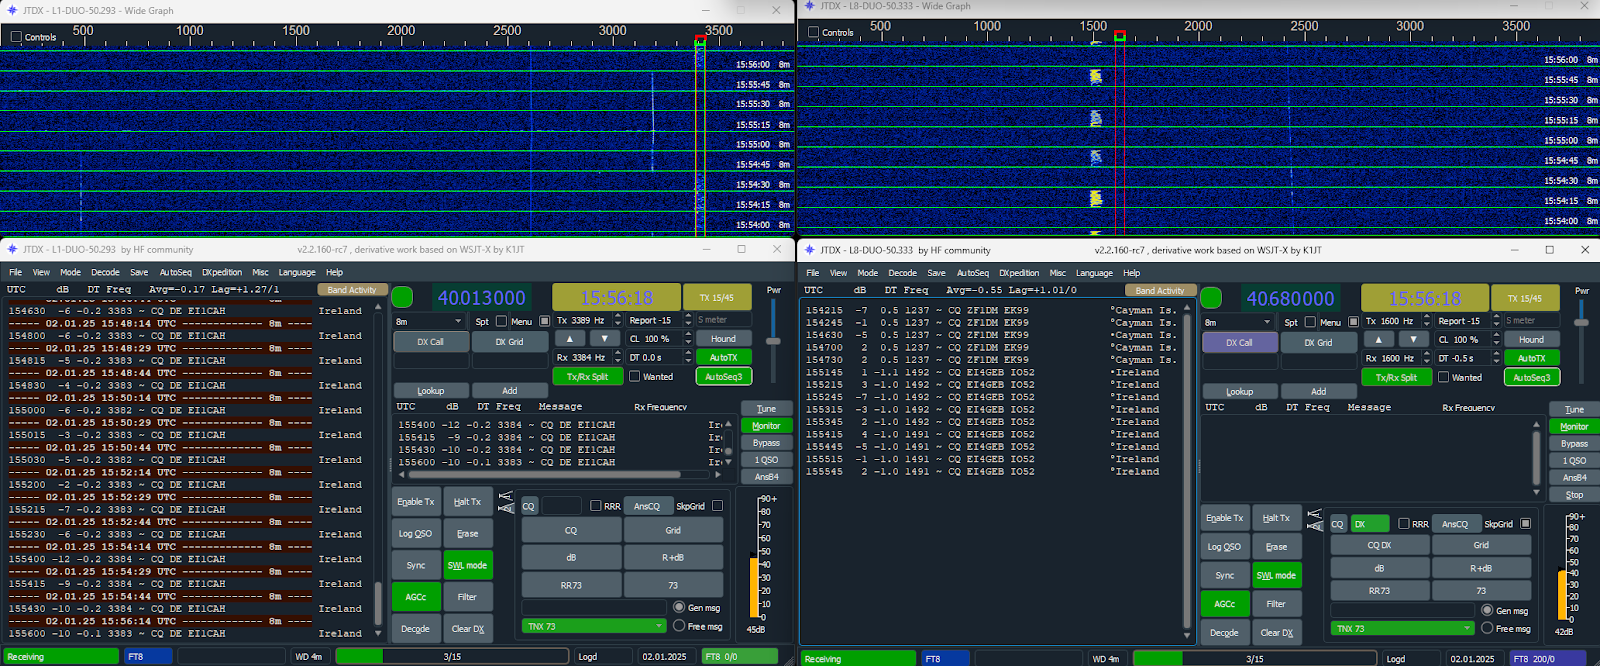Viewport: 1600px width, 666px height.
Task: Click Log QSO button in L8-DUO window
Action: click(x=1224, y=547)
